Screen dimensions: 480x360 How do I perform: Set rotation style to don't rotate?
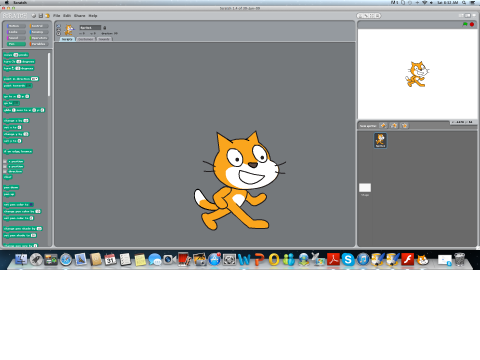coord(59,33)
